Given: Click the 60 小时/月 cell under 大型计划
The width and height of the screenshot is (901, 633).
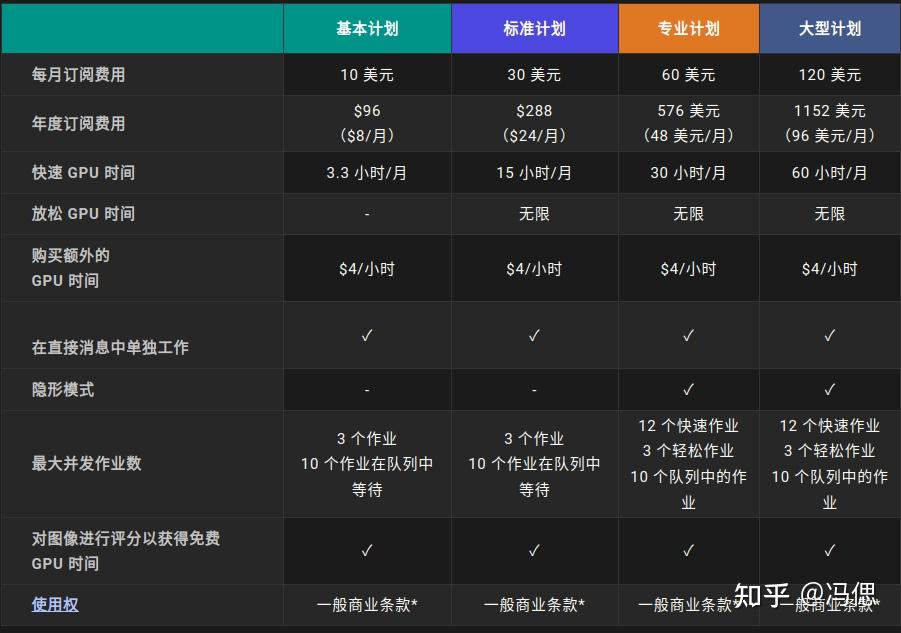Looking at the screenshot, I should (x=829, y=172).
